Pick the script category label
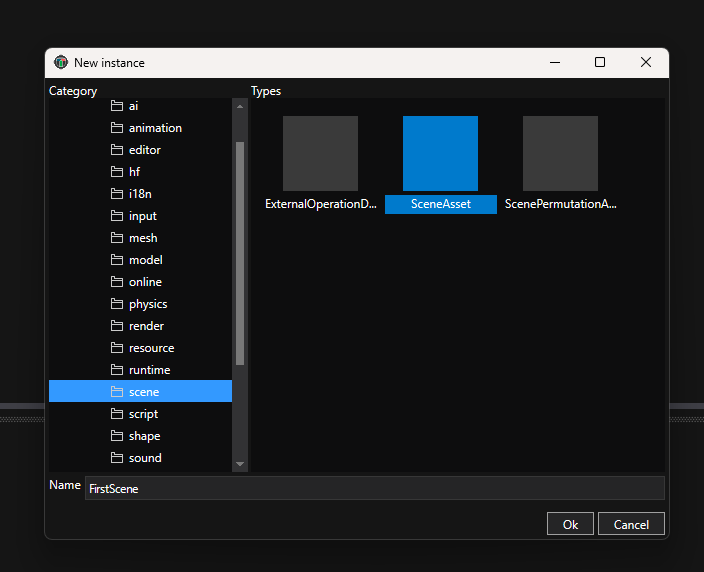704x572 pixels. click(x=143, y=414)
